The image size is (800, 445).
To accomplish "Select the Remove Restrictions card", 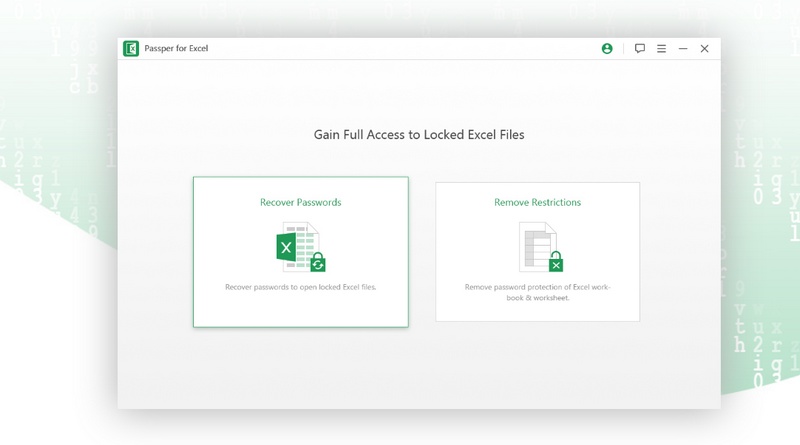I will (x=537, y=252).
